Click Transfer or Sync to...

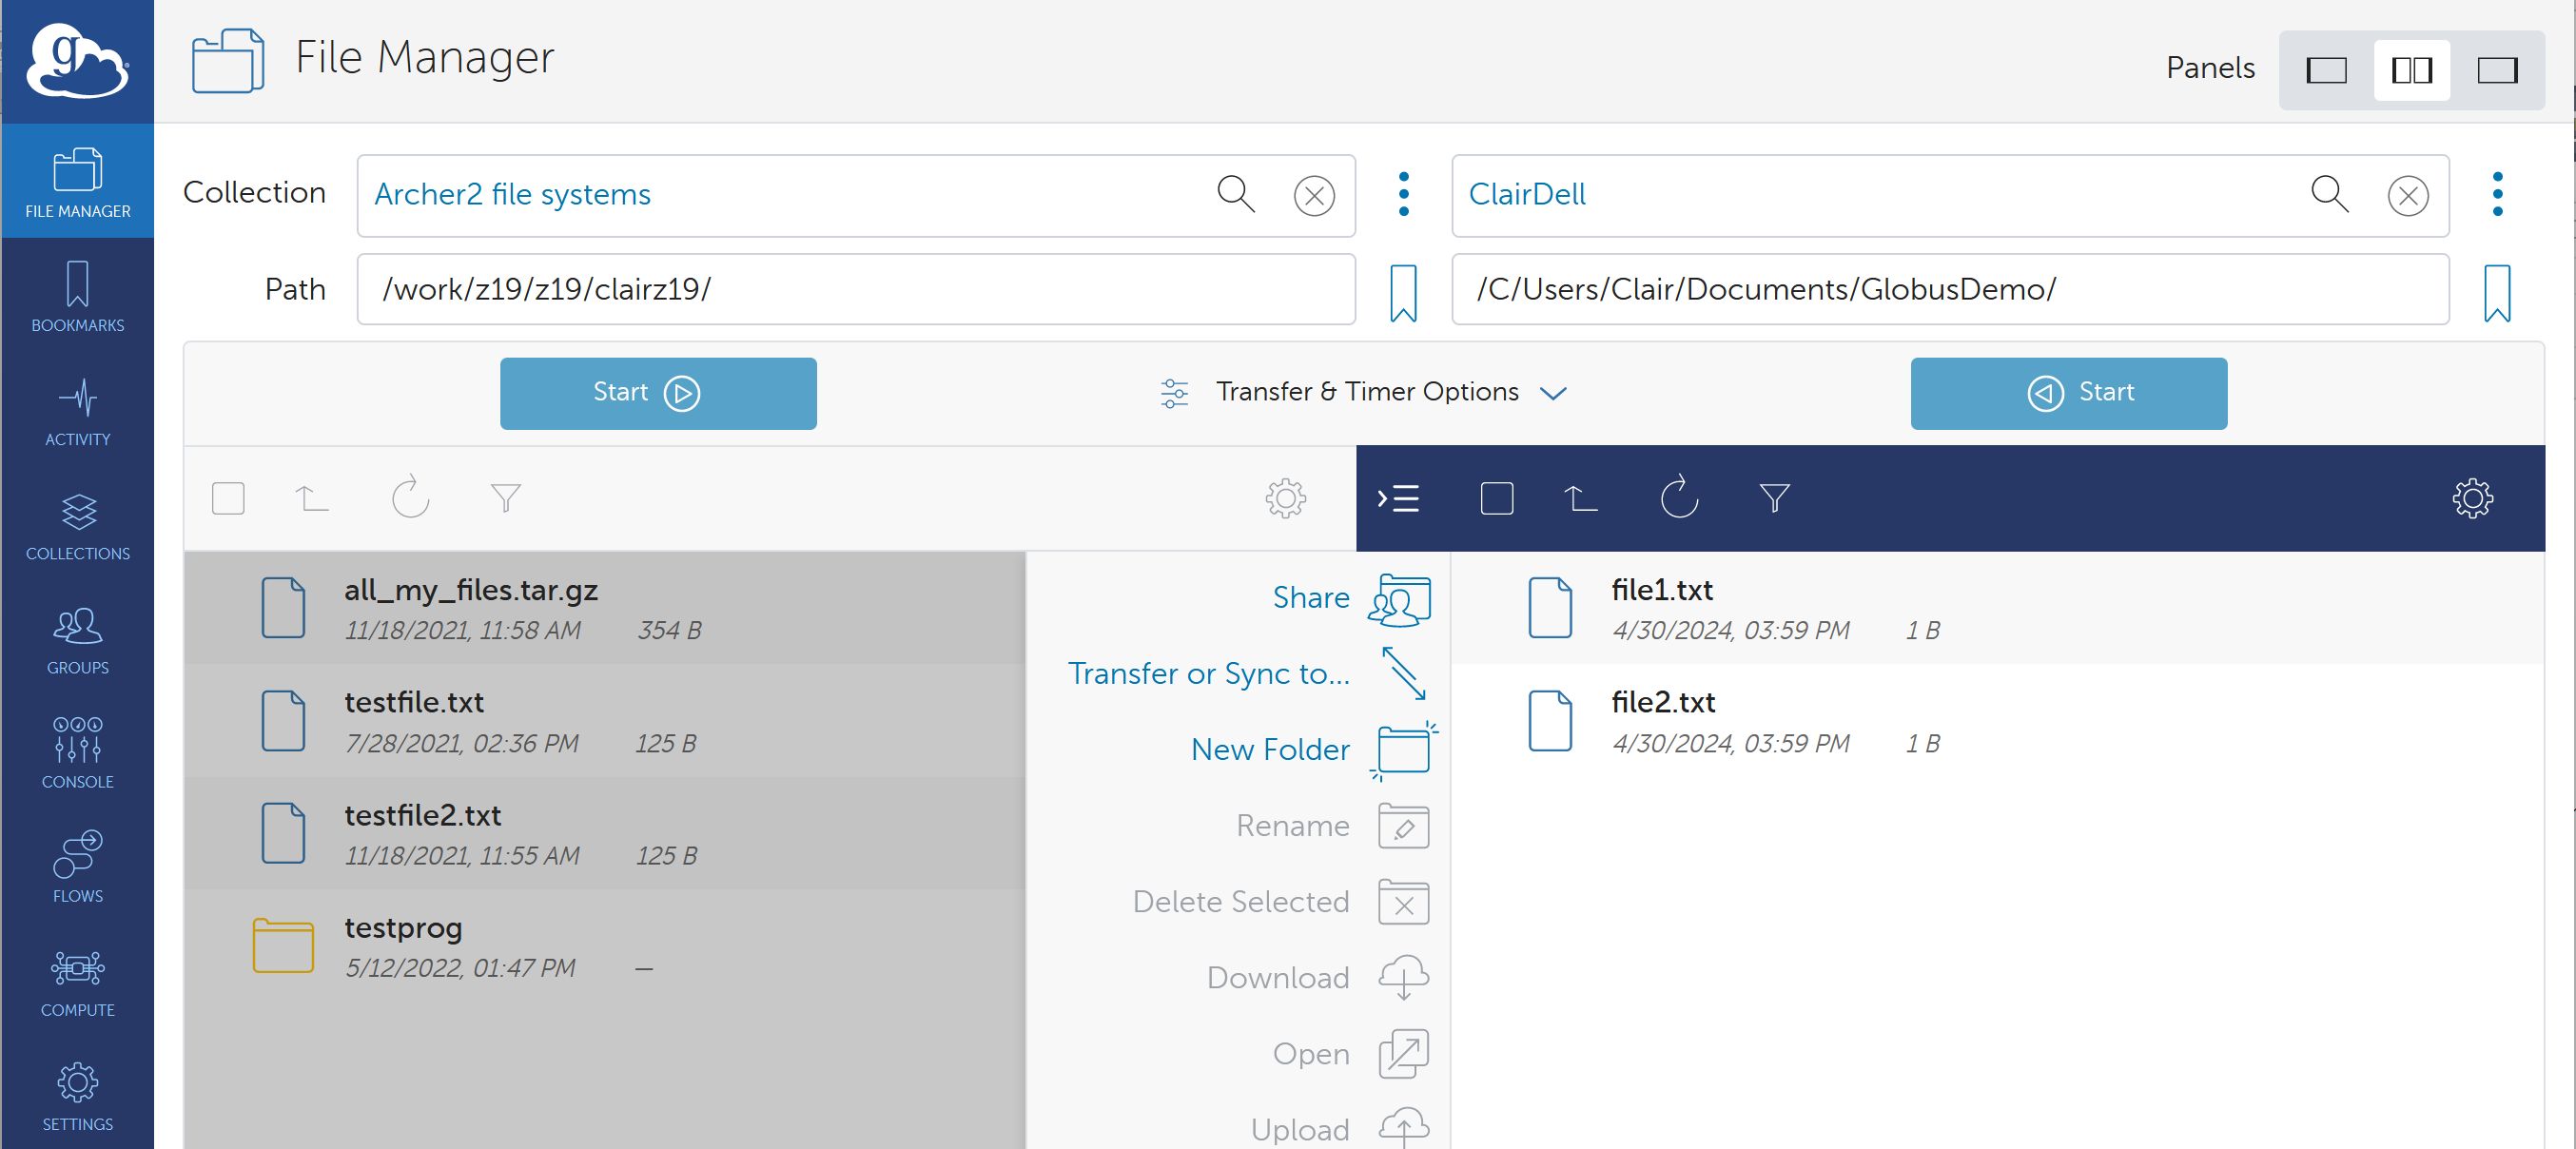pyautogui.click(x=1248, y=675)
